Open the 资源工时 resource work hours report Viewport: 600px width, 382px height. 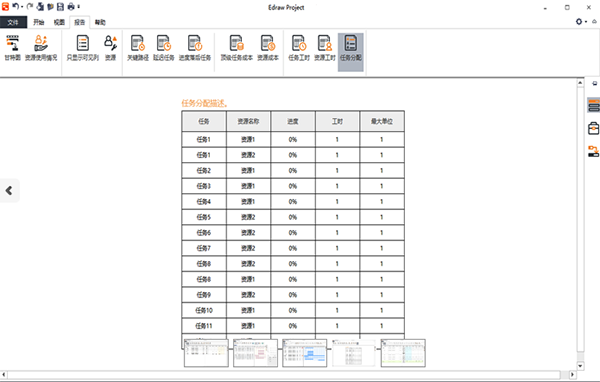pyautogui.click(x=324, y=48)
